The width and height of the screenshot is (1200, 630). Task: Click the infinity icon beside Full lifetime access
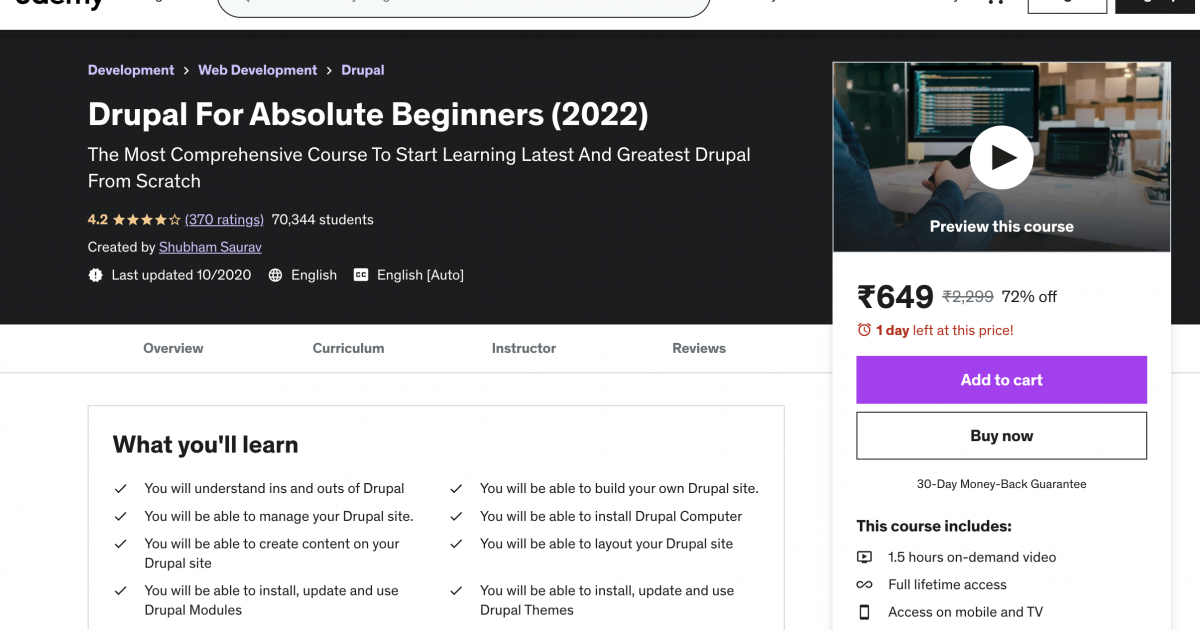pos(864,584)
